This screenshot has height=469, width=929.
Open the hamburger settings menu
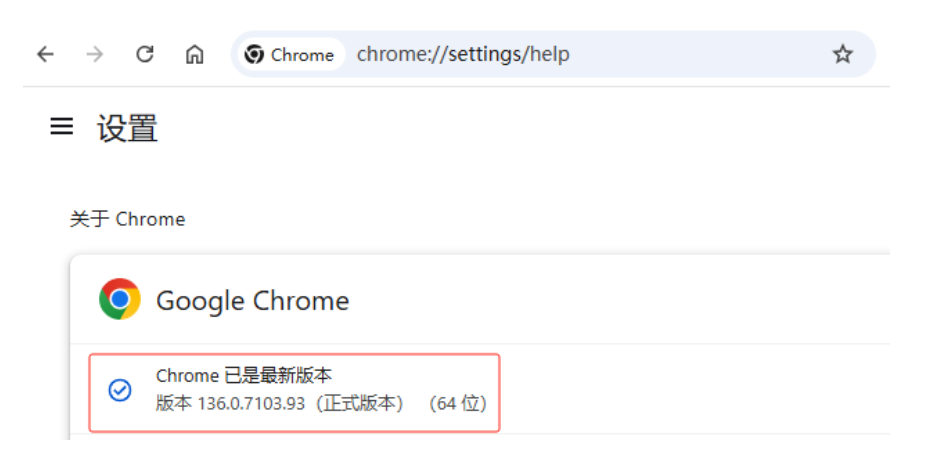[62, 126]
